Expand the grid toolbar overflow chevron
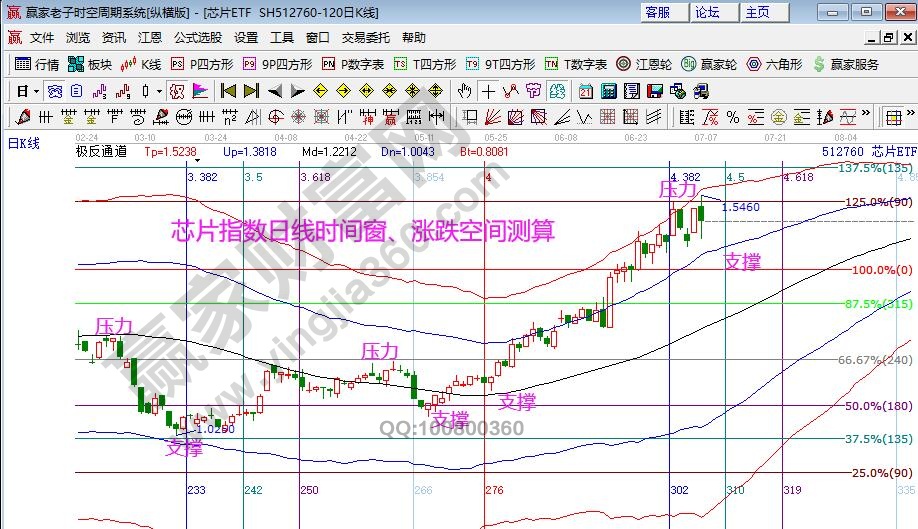 coord(910,113)
